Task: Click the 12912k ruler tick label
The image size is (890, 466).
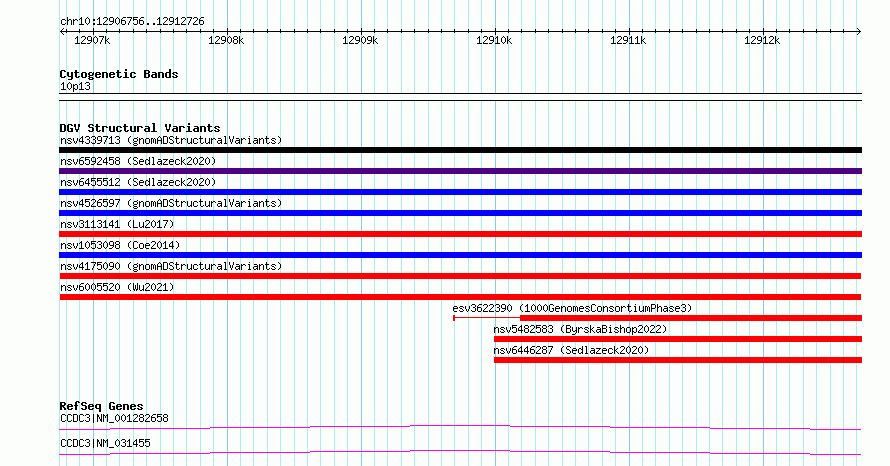Action: click(762, 40)
